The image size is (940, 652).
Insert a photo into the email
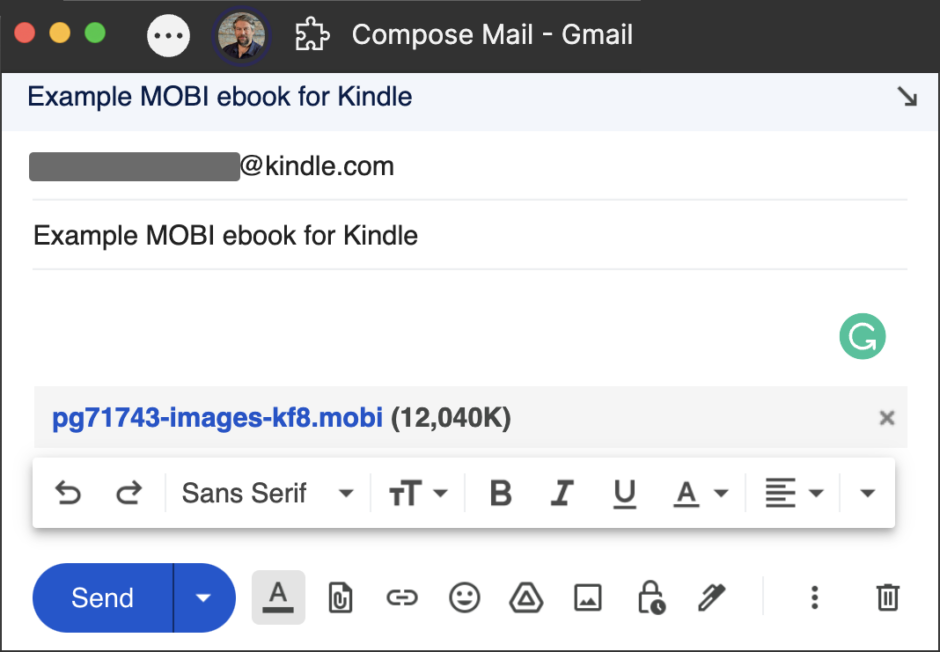[x=587, y=597]
